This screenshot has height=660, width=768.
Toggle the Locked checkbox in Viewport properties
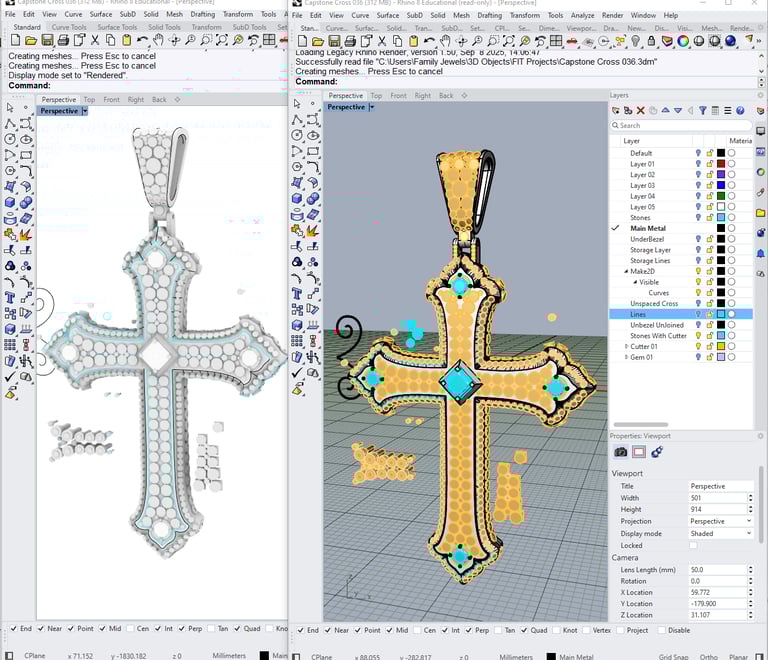693,546
